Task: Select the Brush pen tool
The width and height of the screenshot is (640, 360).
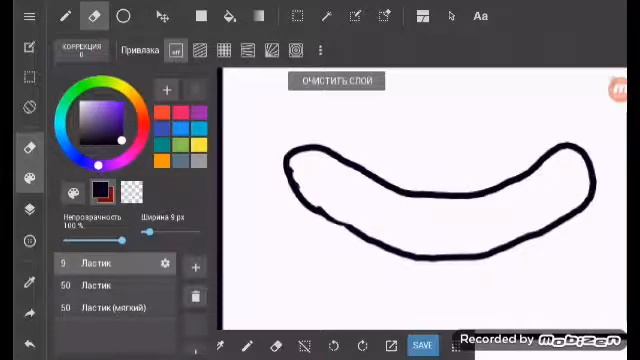Action: click(x=65, y=16)
